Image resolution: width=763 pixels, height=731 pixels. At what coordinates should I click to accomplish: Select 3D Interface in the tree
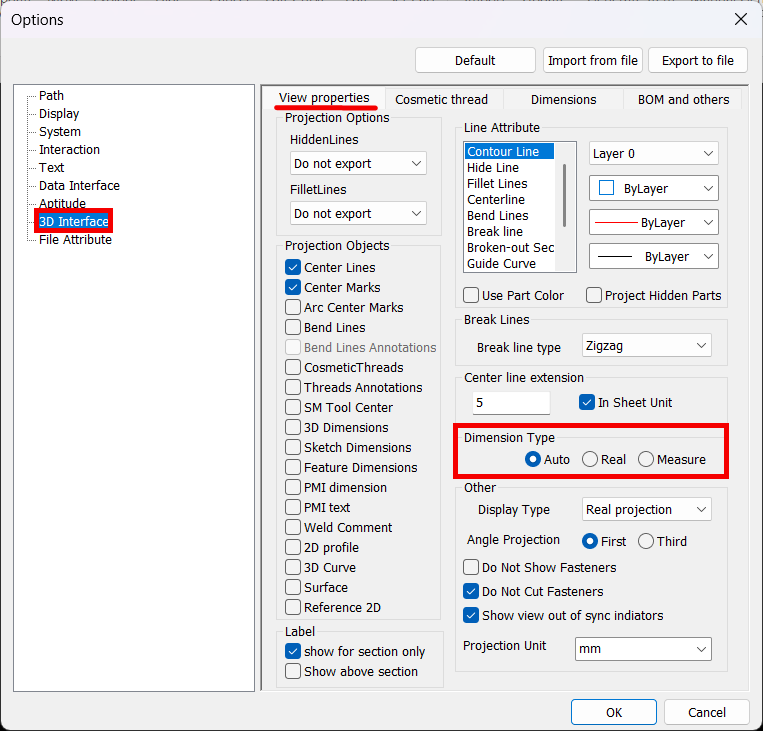[x=73, y=221]
